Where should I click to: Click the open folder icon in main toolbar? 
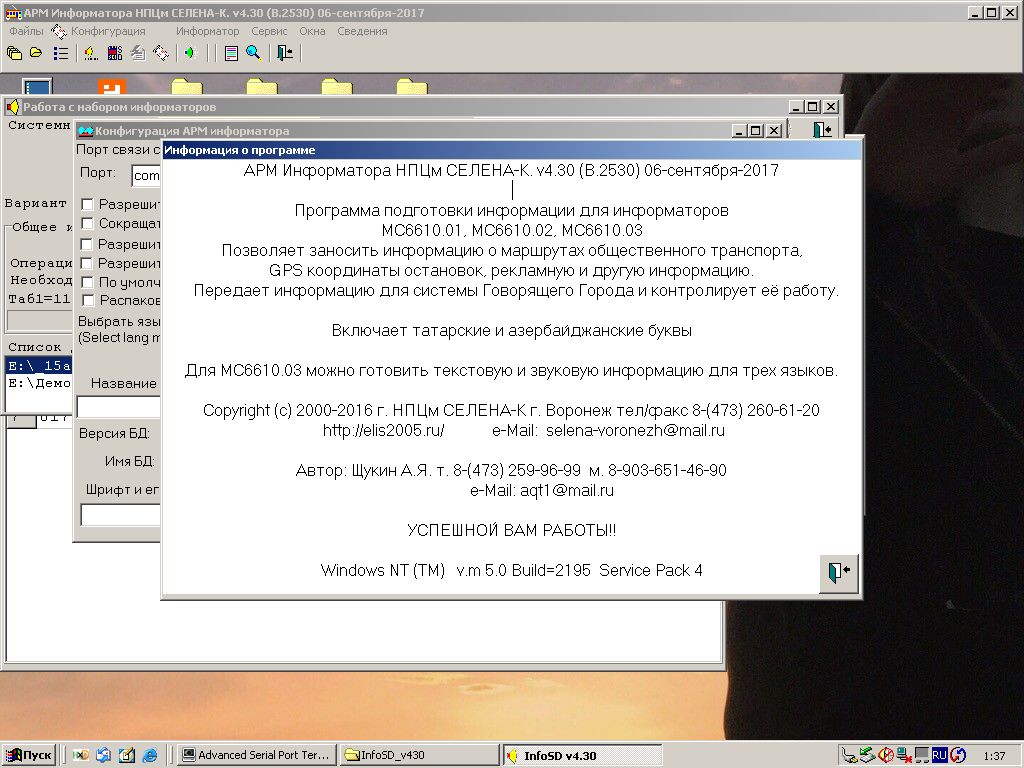pyautogui.click(x=36, y=53)
